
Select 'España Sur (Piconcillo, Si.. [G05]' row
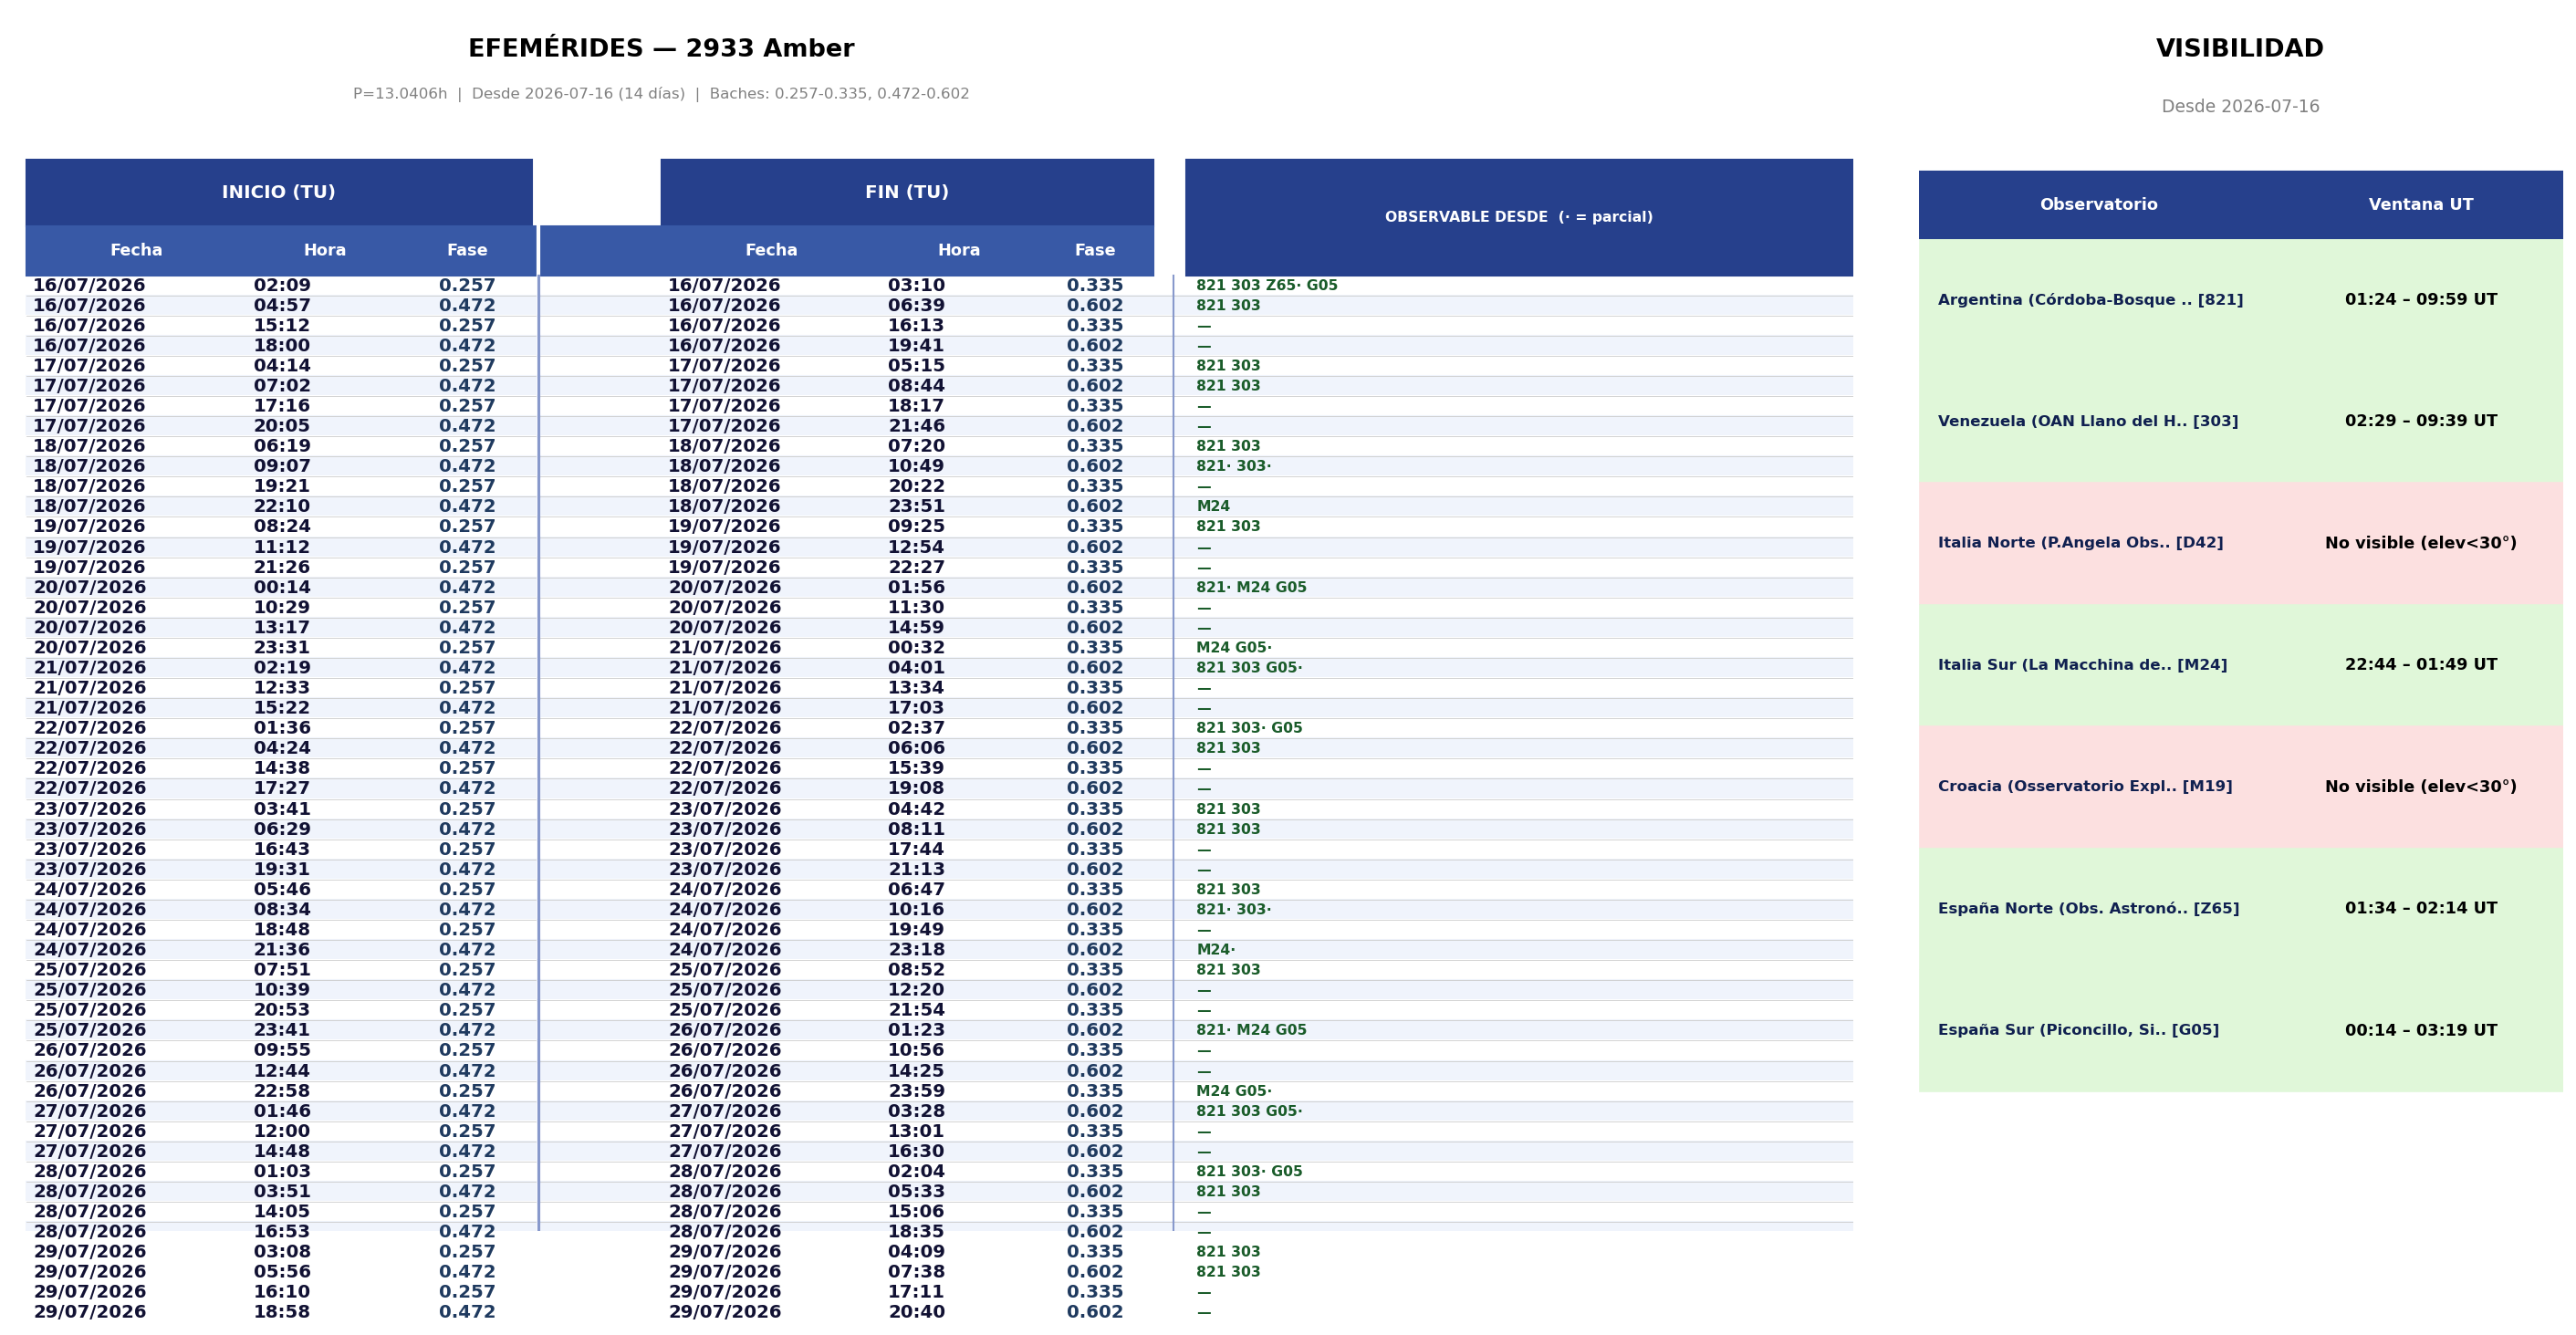pyautogui.click(x=2241, y=1031)
